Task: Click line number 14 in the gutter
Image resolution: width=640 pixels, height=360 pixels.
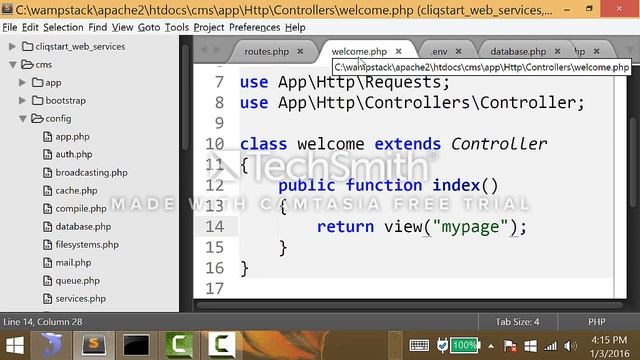Action: 215,227
